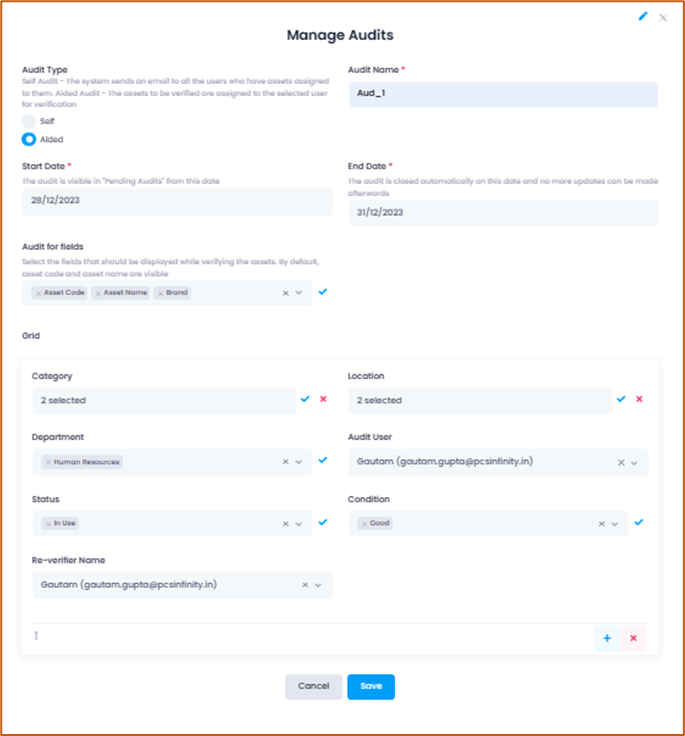This screenshot has width=685, height=736.
Task: Delete grid row with red cross button
Action: tap(633, 638)
